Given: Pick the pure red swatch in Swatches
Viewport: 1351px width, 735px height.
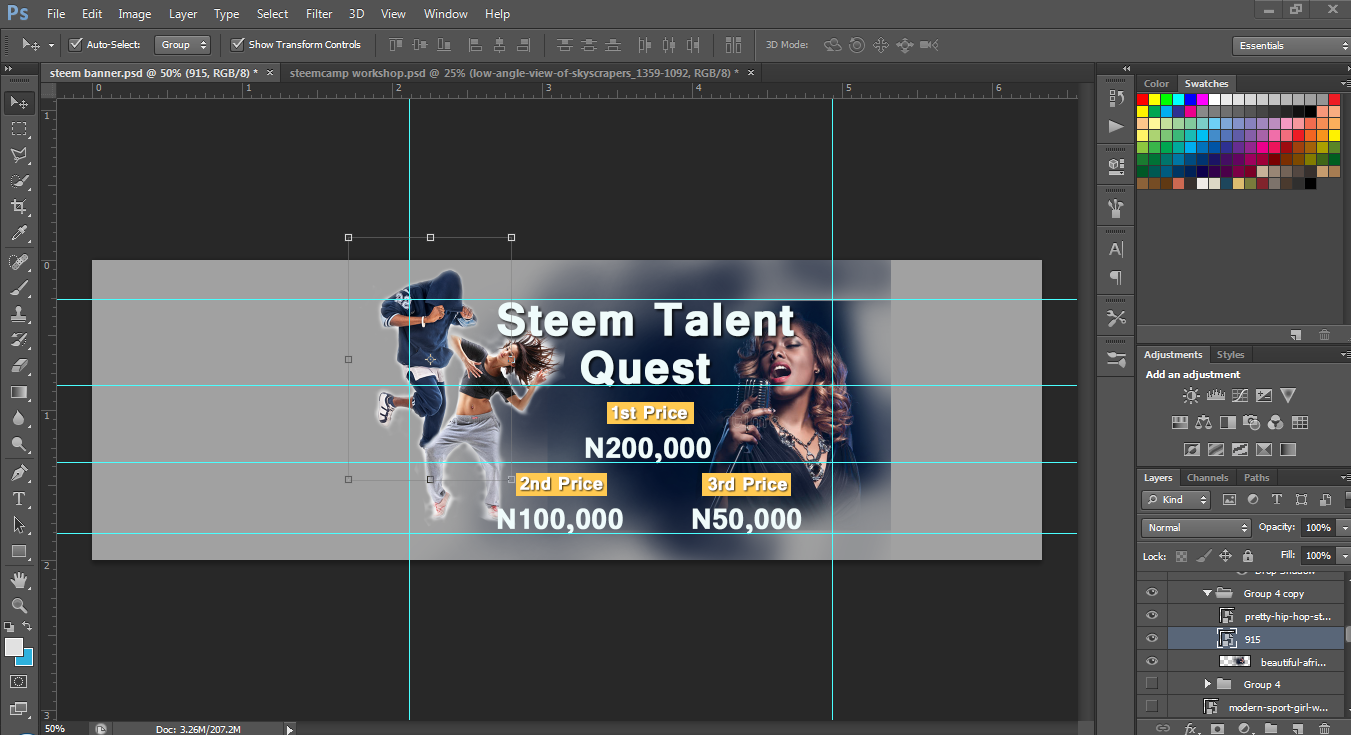Looking at the screenshot, I should click(1143, 99).
